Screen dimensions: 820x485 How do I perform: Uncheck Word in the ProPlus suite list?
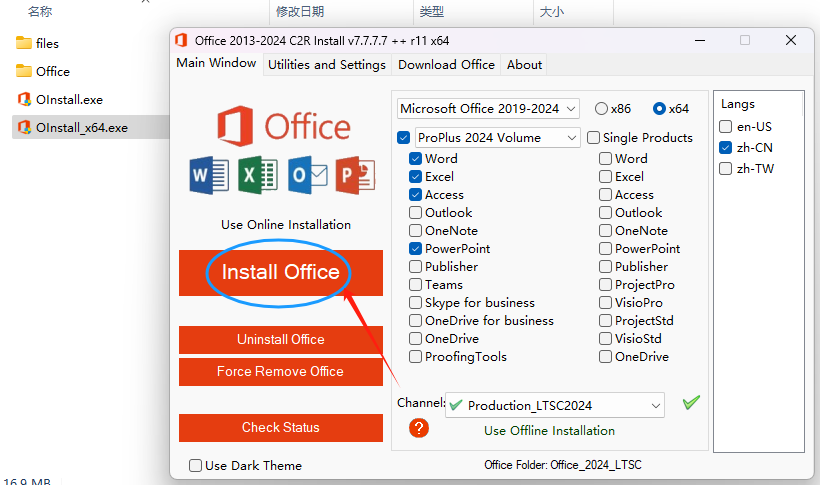click(415, 159)
